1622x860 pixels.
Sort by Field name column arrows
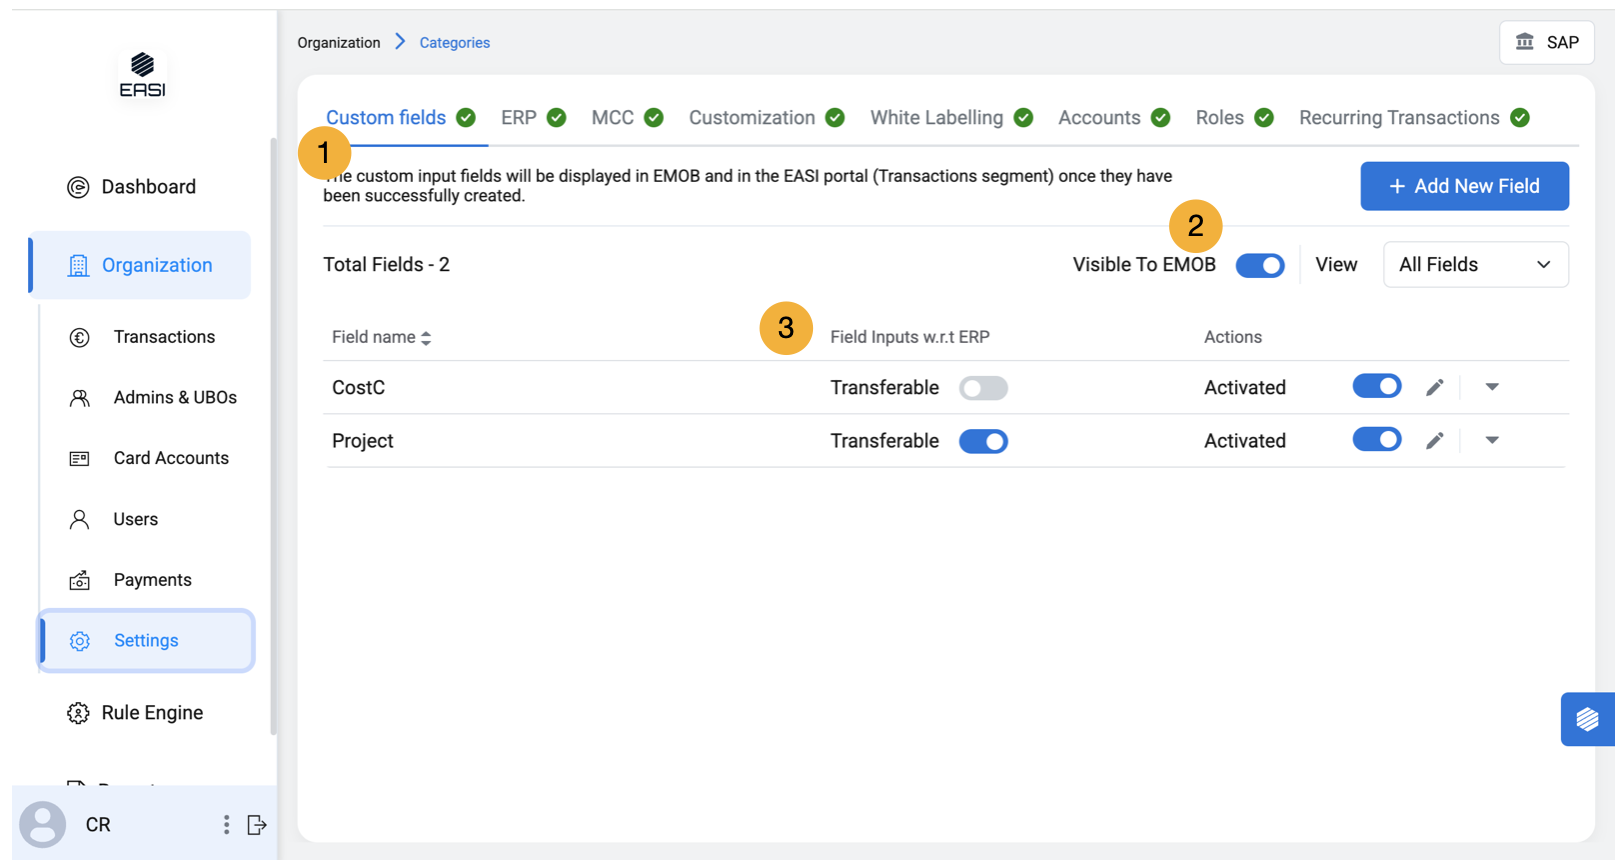(426, 338)
